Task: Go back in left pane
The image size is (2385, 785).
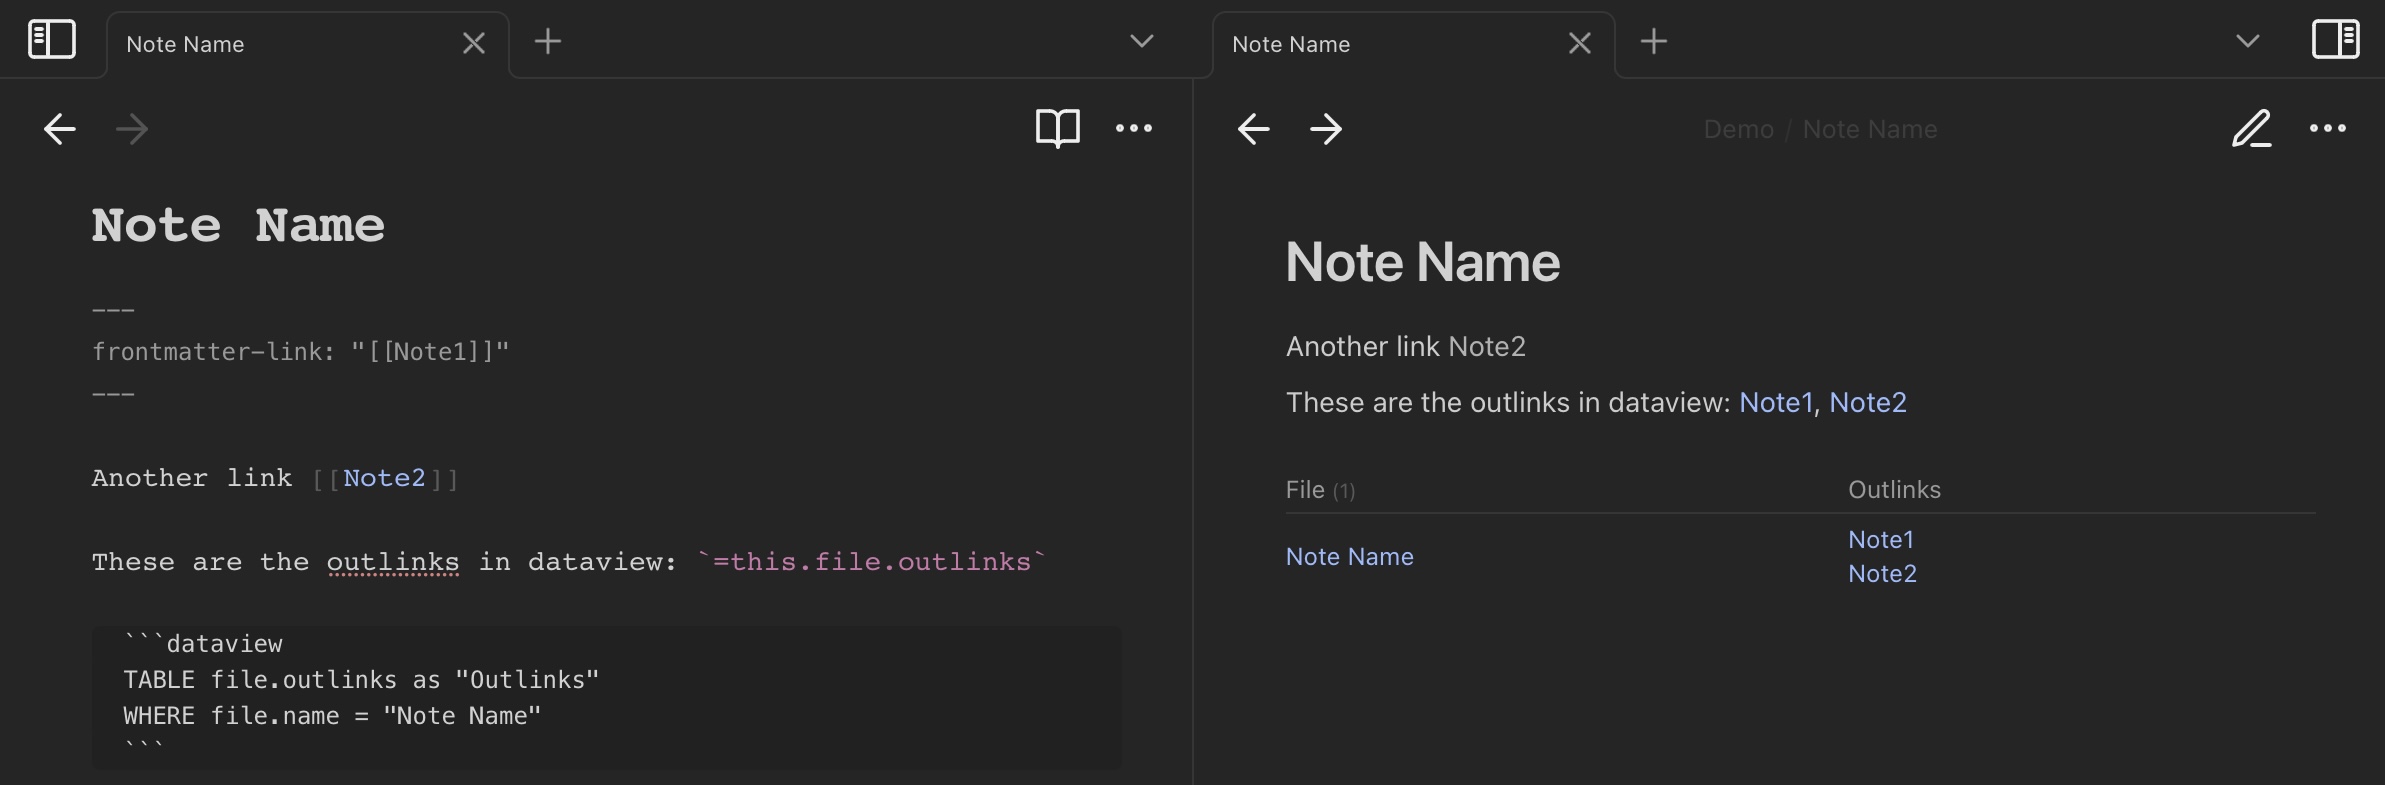Action: pyautogui.click(x=60, y=129)
